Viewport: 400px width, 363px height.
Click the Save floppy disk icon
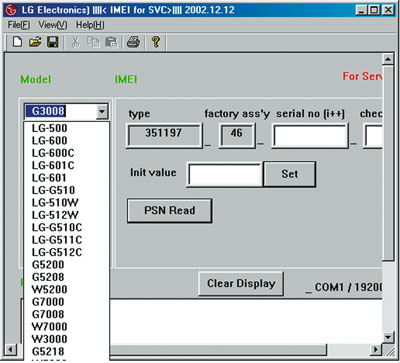(x=53, y=42)
